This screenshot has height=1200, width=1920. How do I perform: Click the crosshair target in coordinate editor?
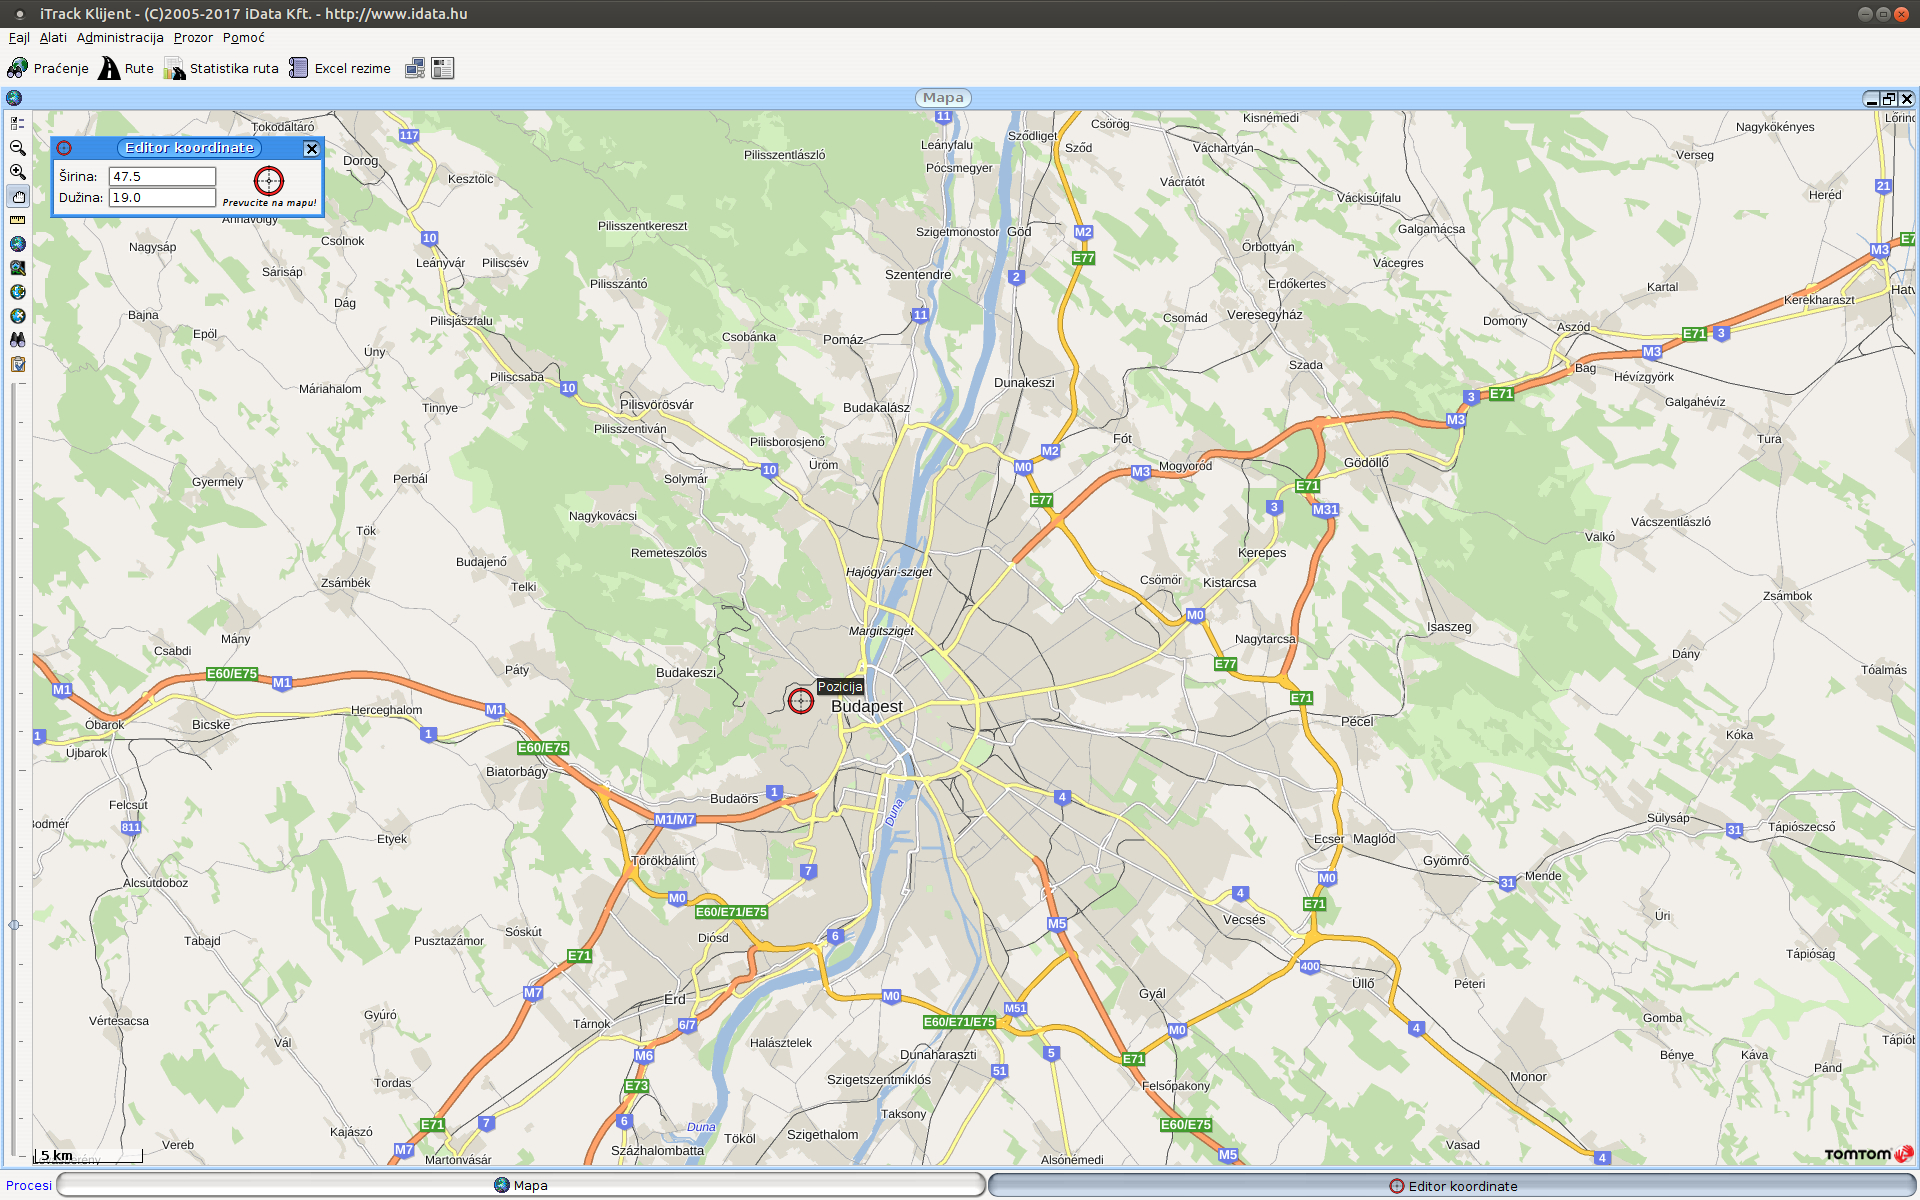(x=269, y=181)
